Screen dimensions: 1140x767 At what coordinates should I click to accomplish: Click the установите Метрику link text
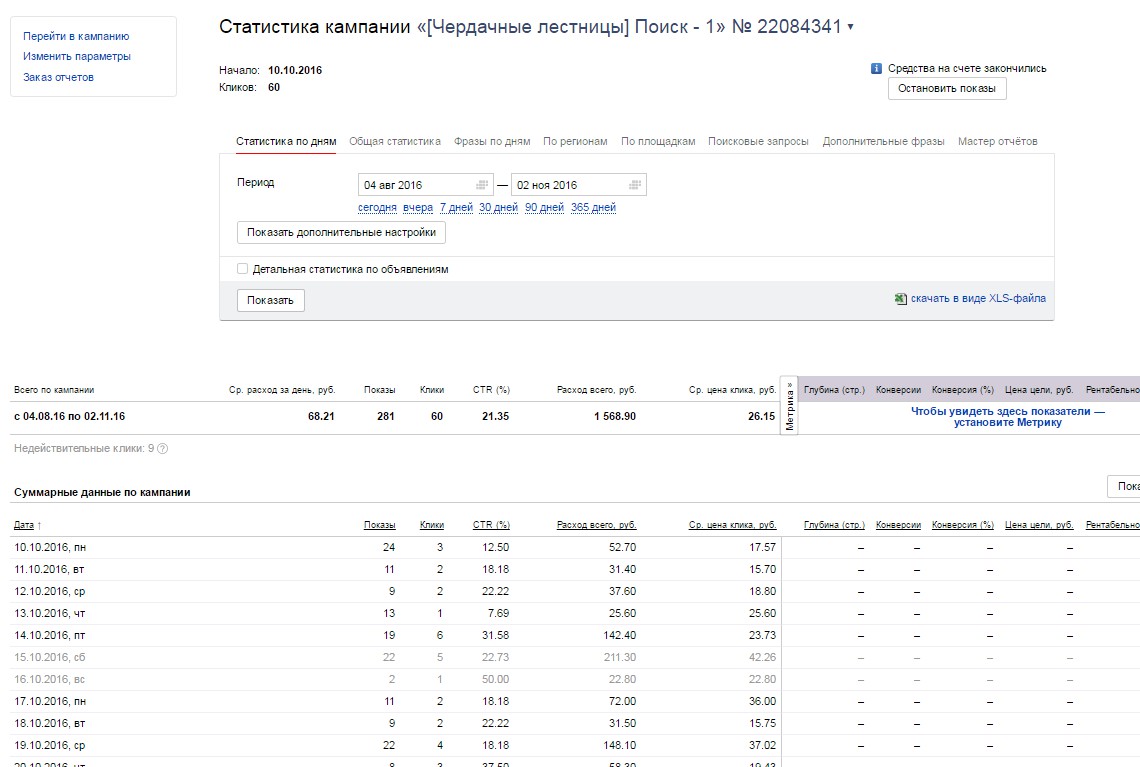[1008, 422]
